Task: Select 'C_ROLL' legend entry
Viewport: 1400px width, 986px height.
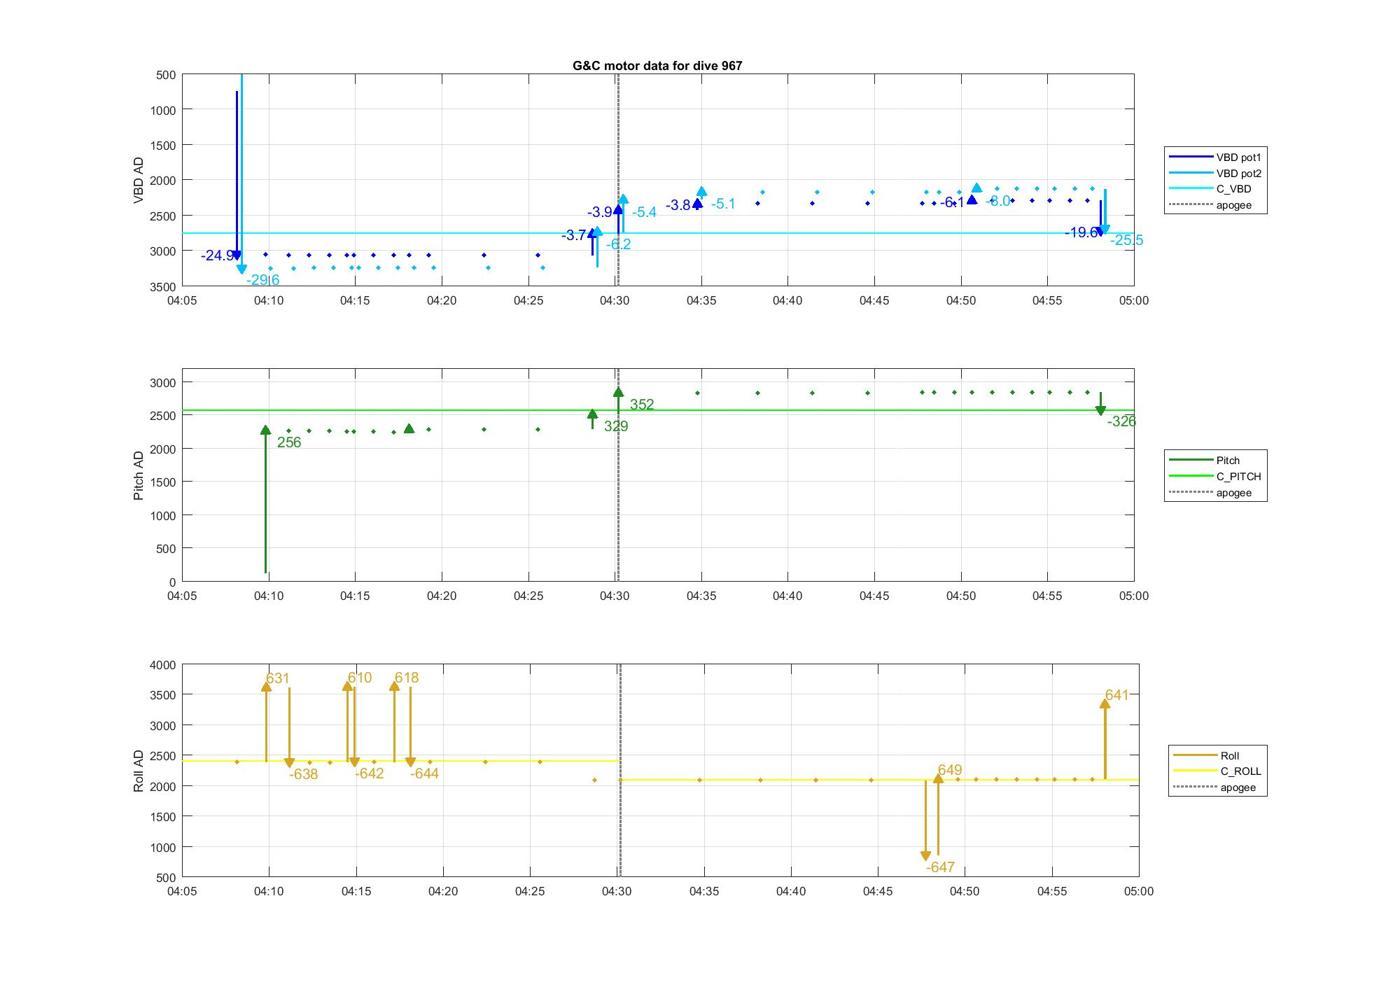Action: coord(1217,771)
